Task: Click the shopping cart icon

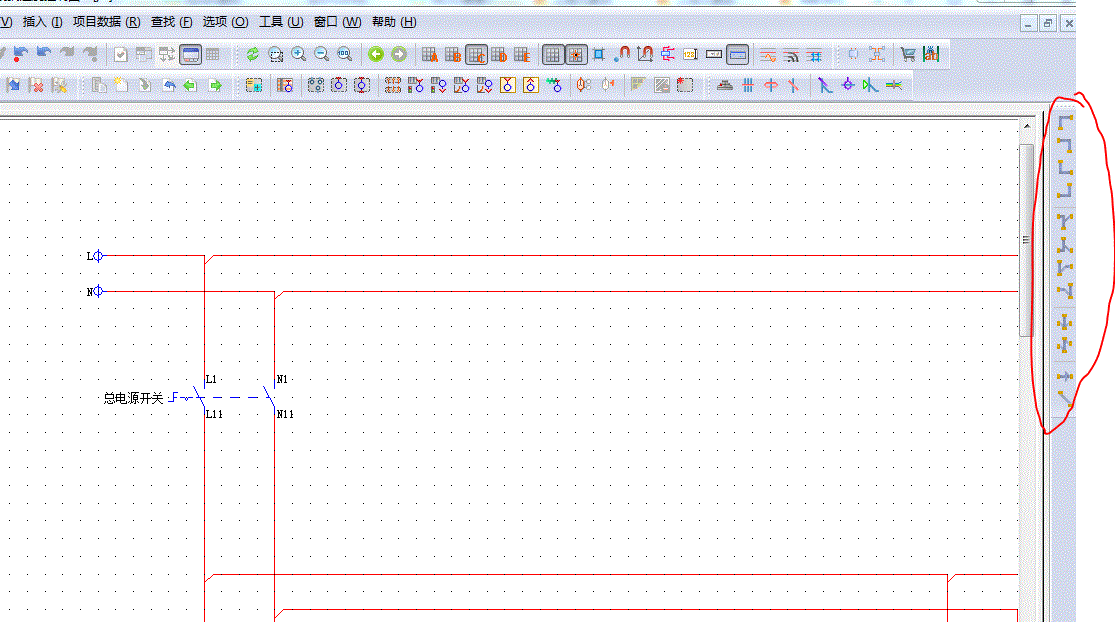Action: click(x=908, y=55)
